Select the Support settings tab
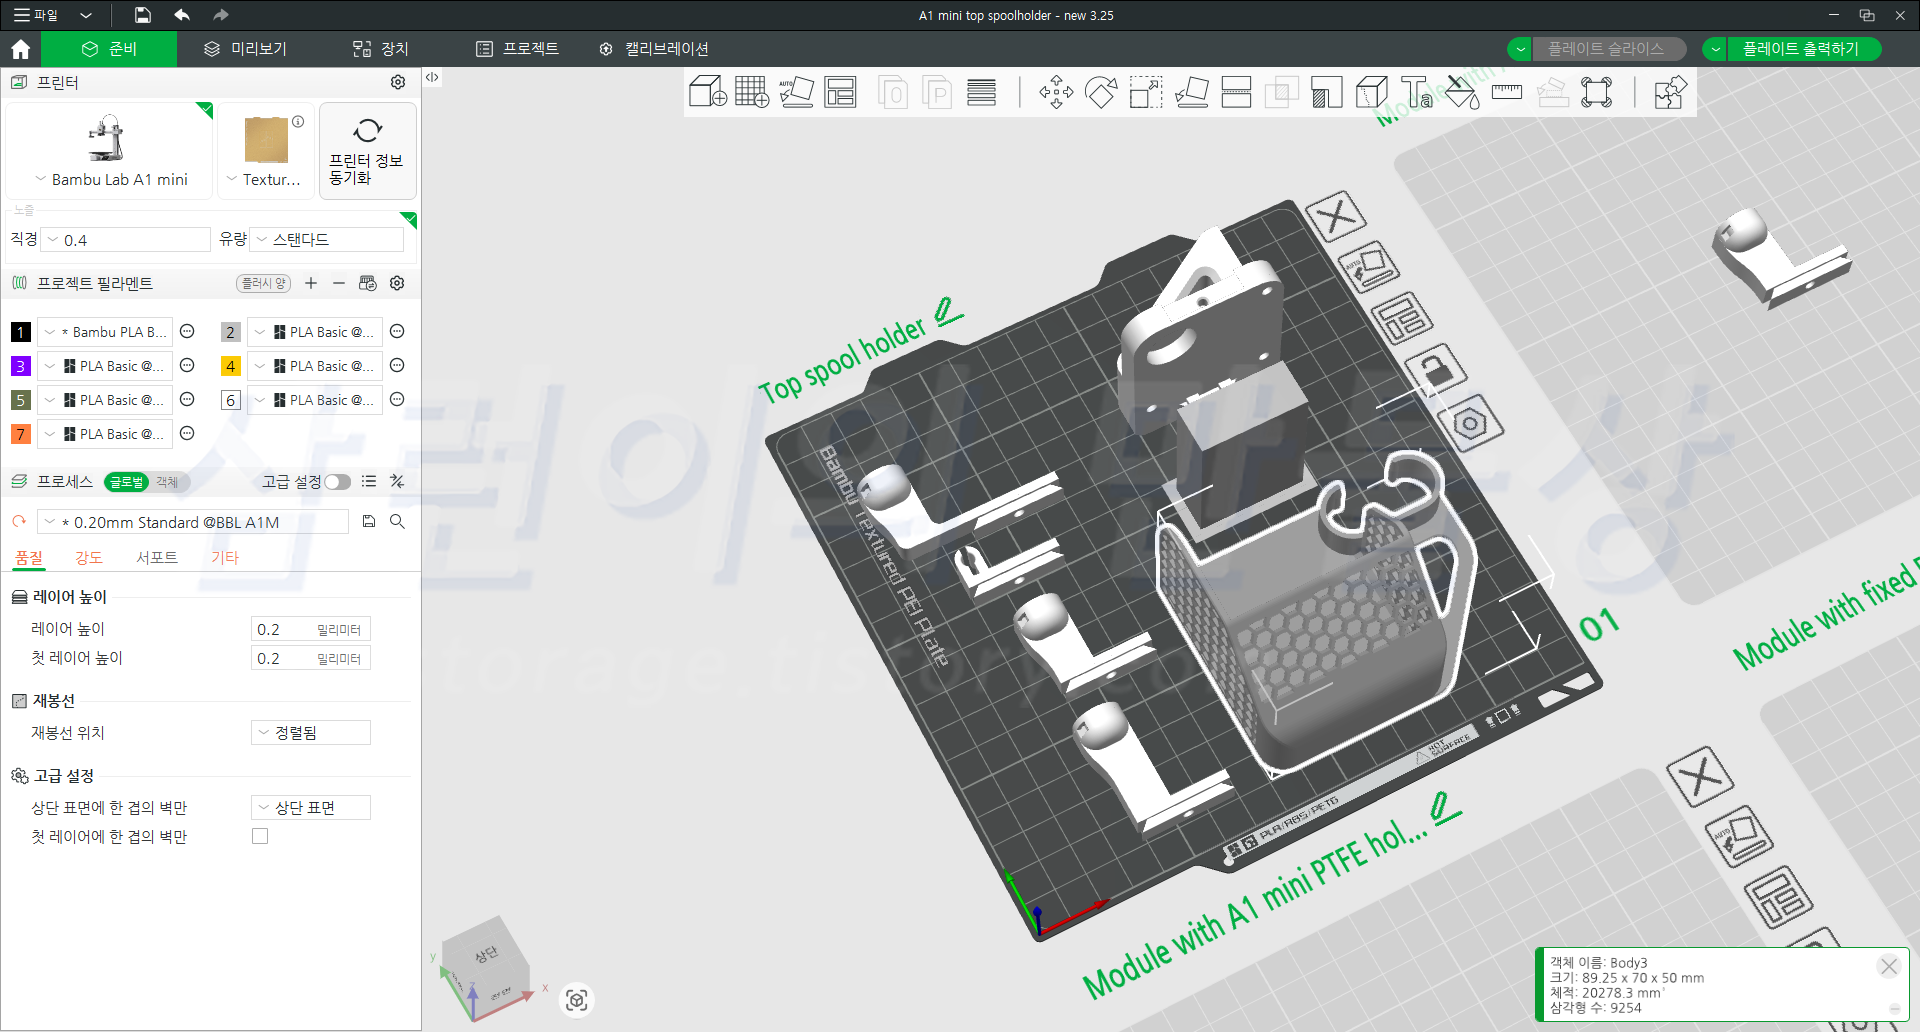The image size is (1920, 1032). [x=157, y=558]
